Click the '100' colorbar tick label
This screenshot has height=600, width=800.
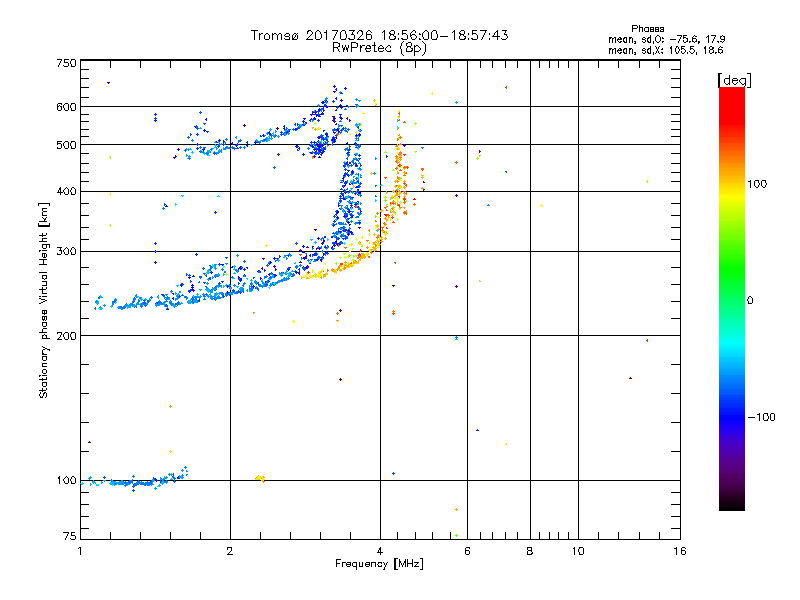tap(757, 184)
